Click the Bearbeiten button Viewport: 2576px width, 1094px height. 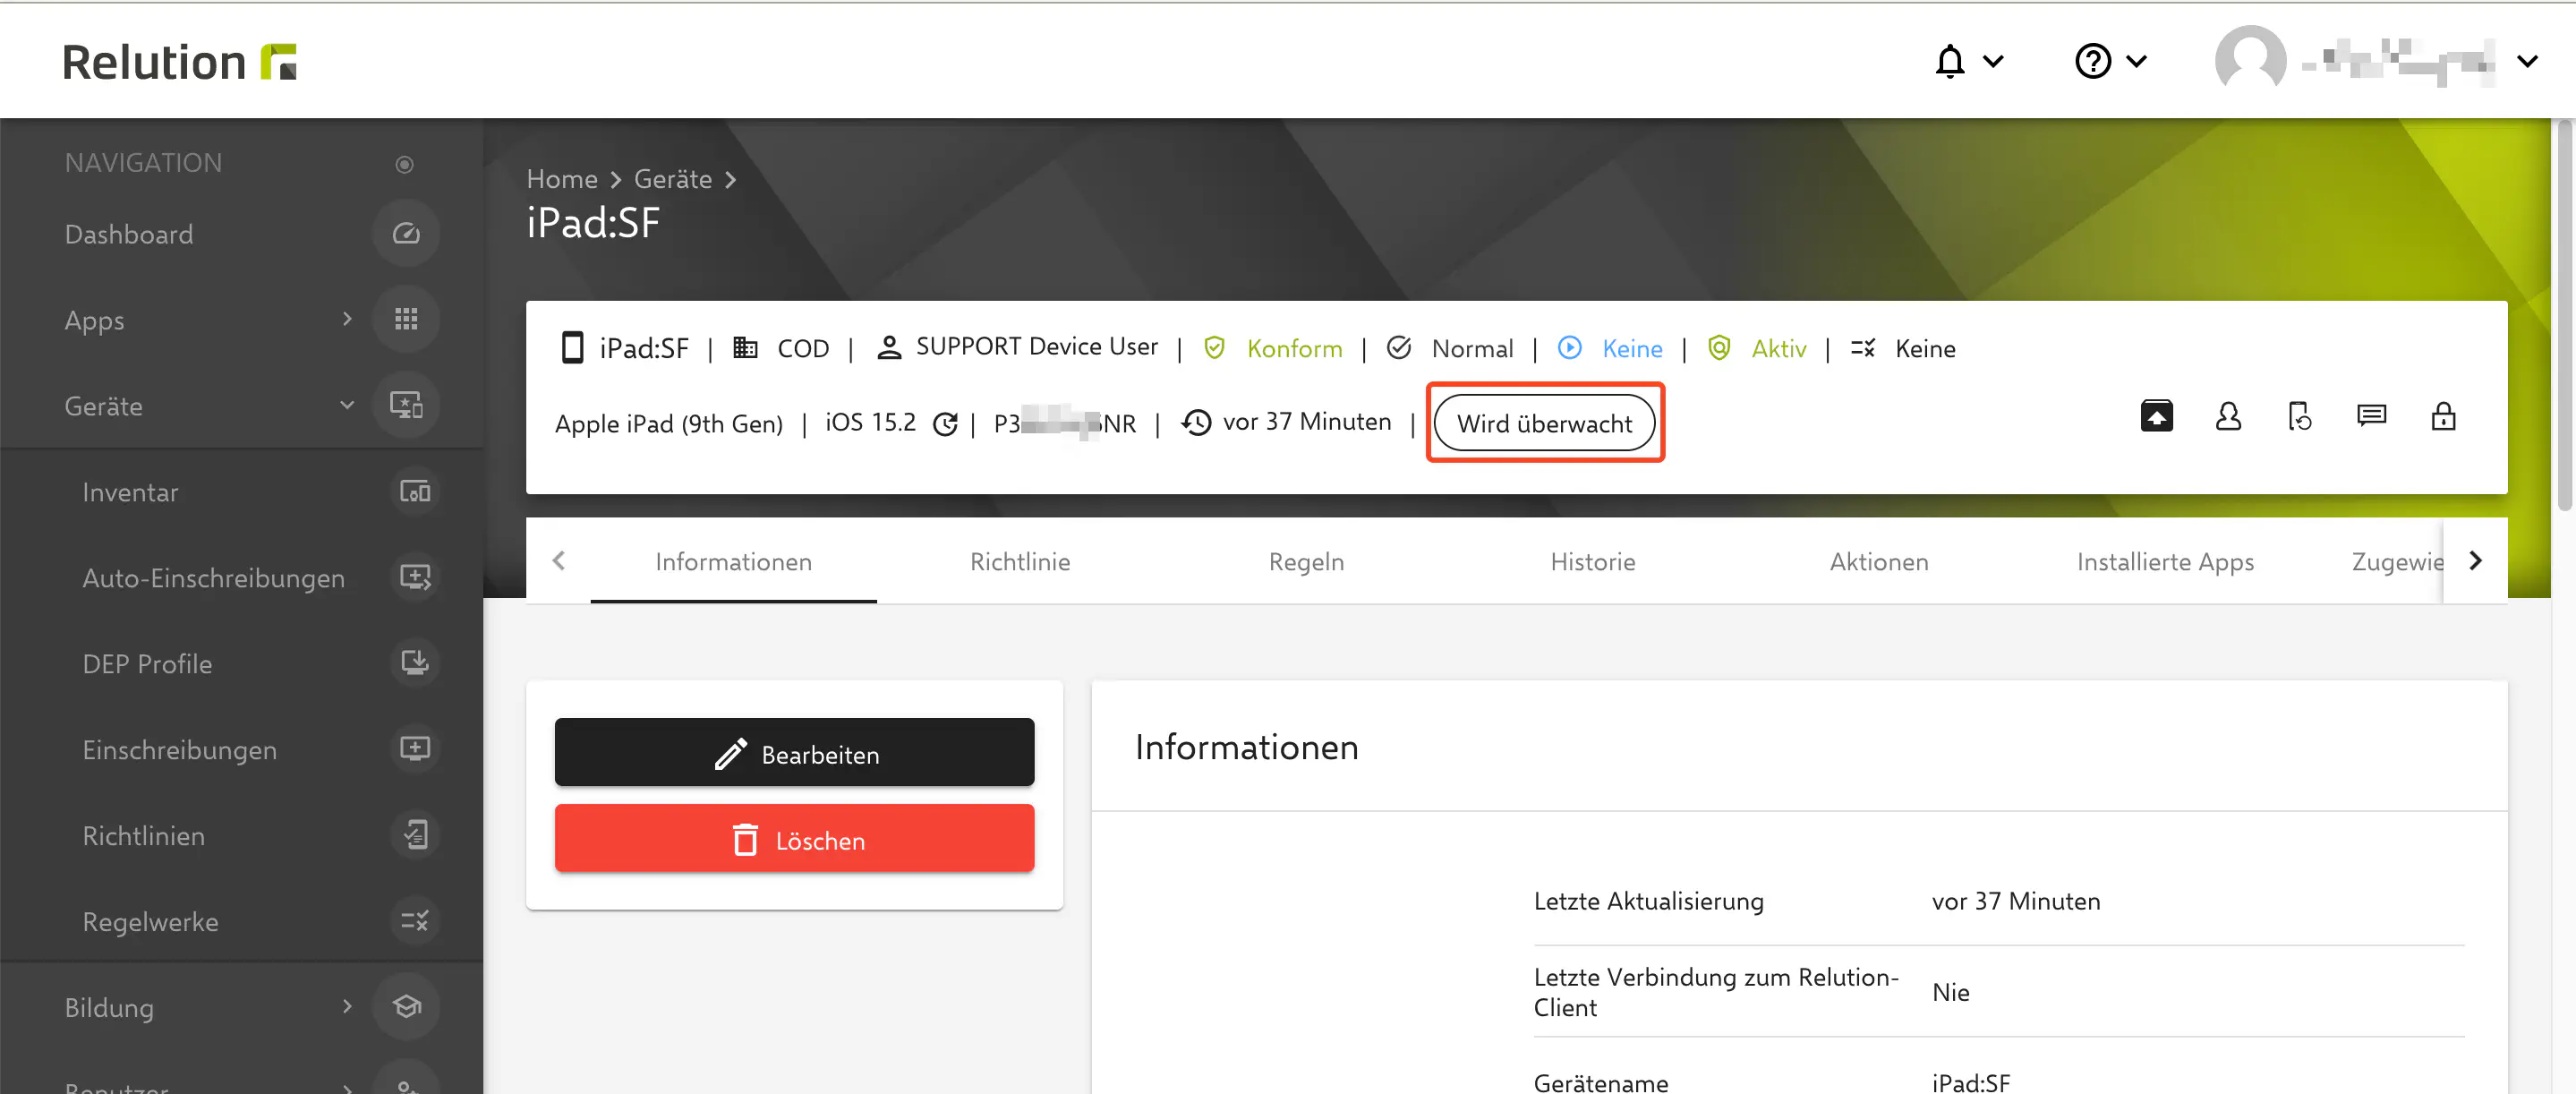point(794,754)
